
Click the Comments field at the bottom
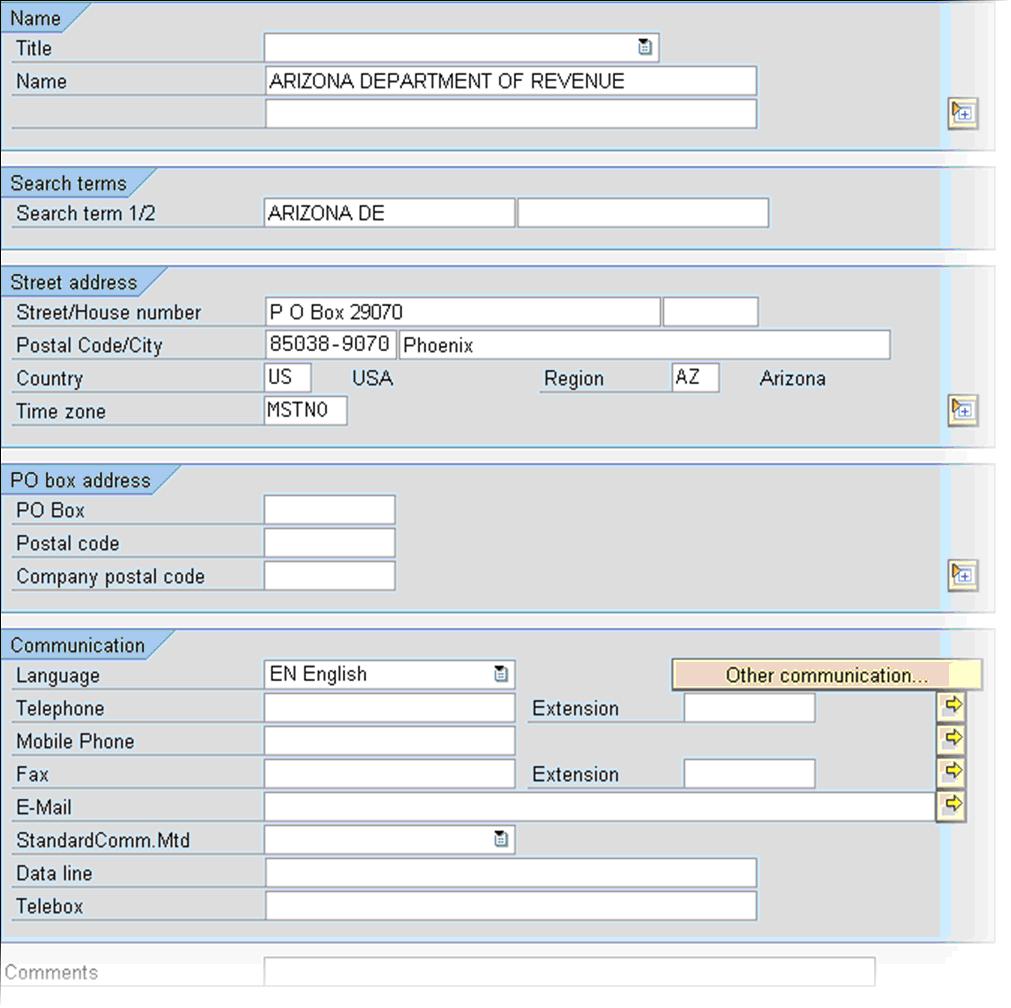point(570,970)
